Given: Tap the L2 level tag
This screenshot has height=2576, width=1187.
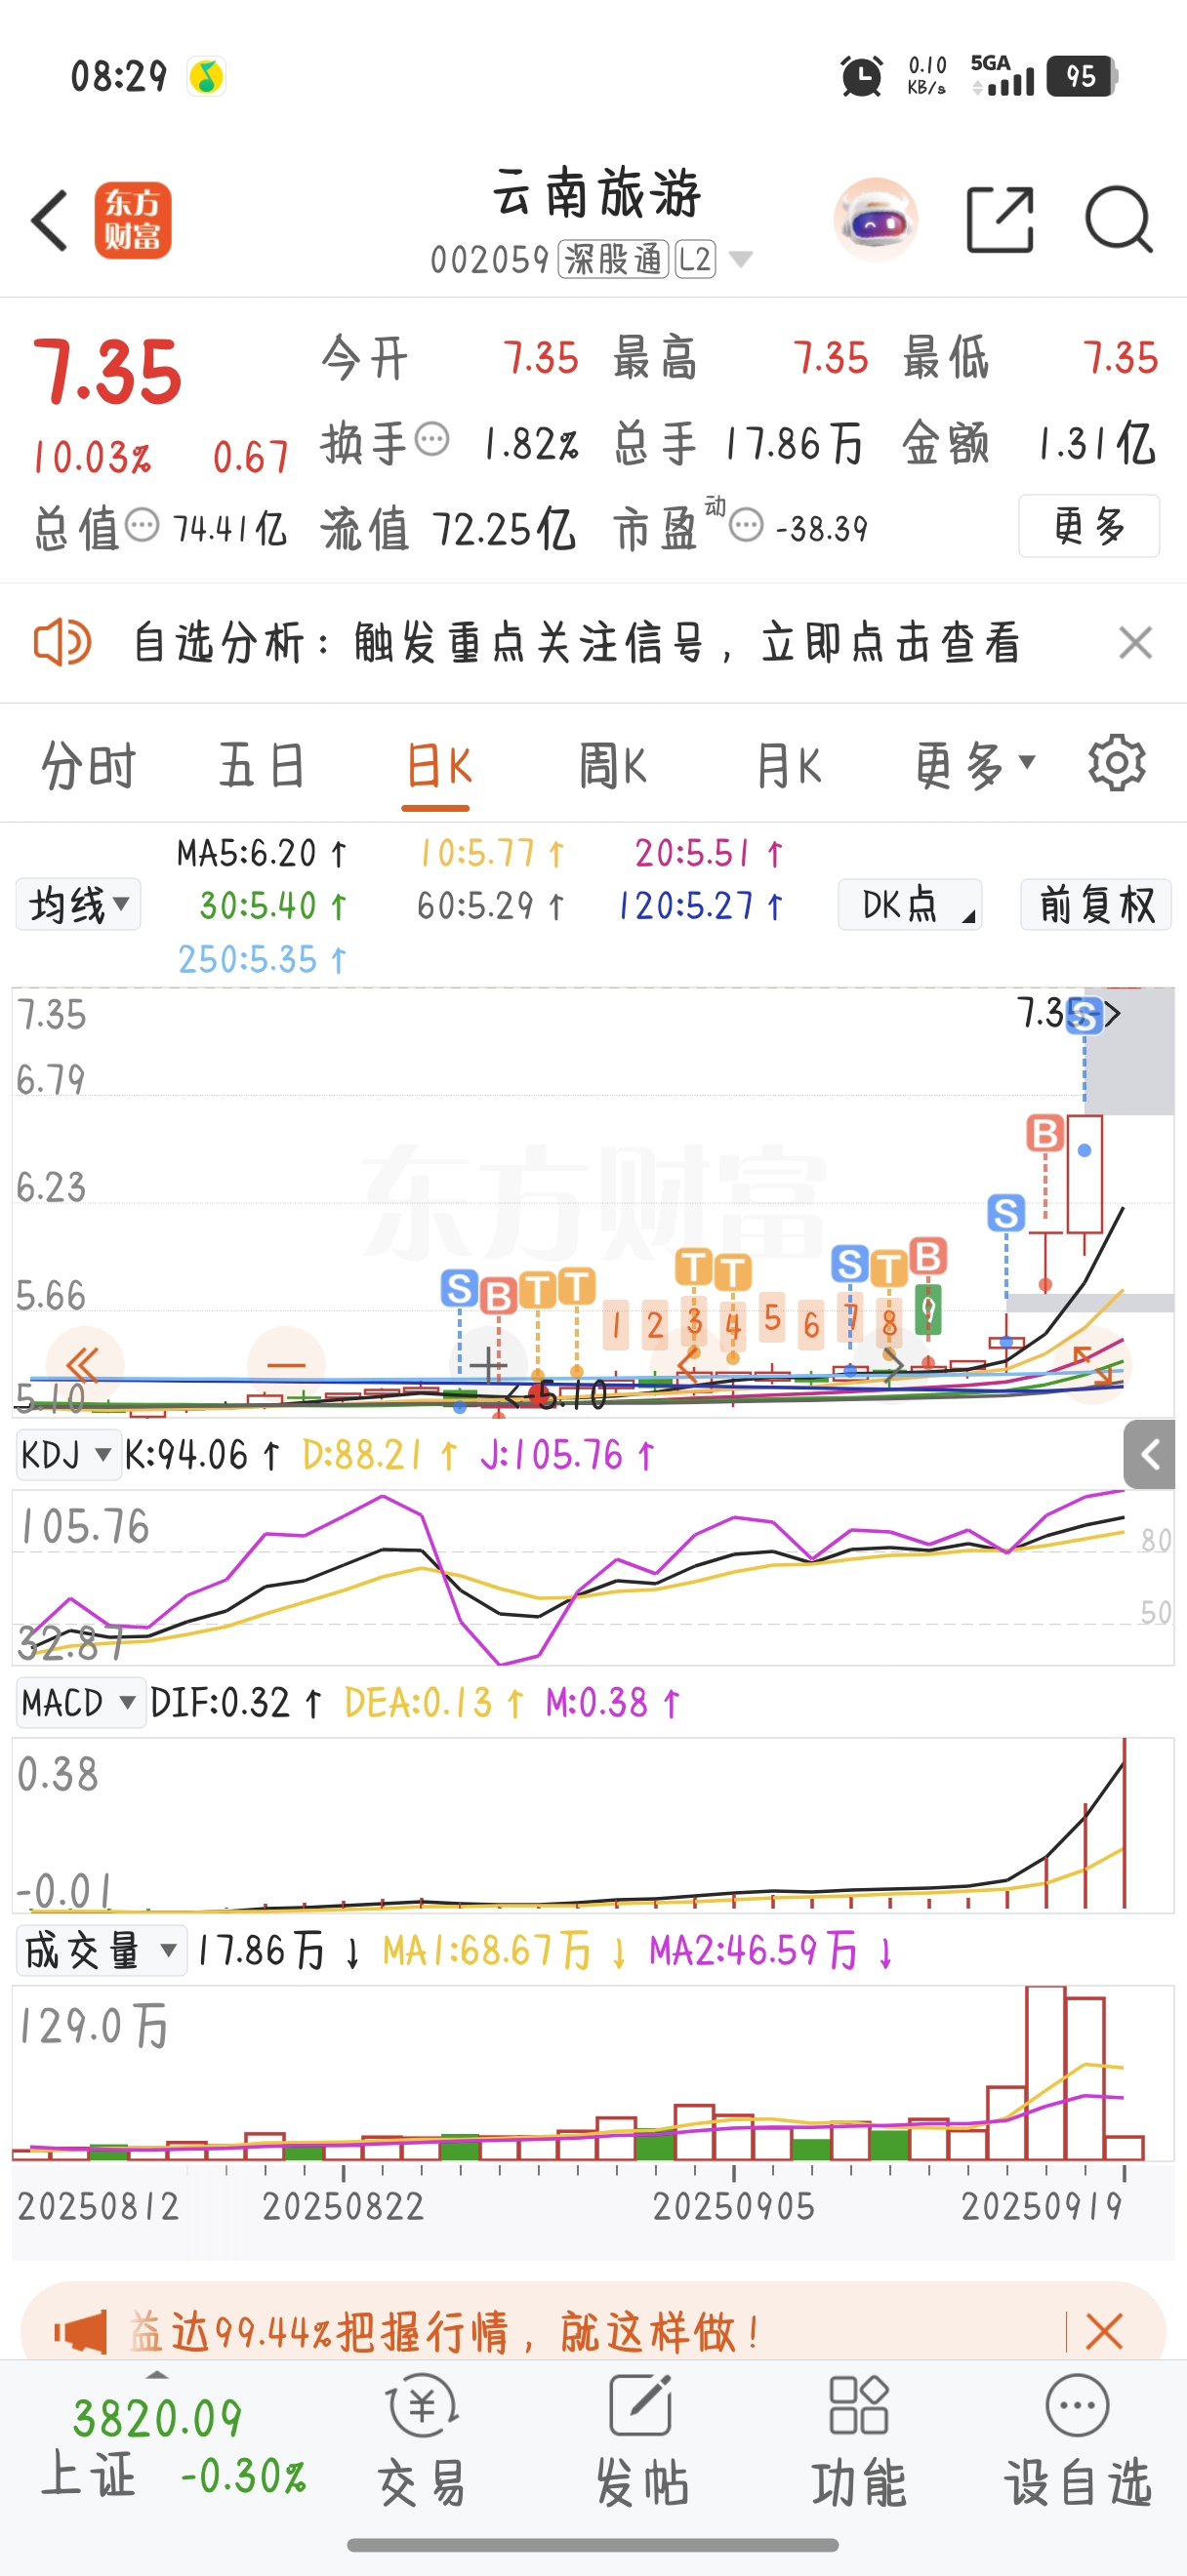Looking at the screenshot, I should (x=695, y=260).
